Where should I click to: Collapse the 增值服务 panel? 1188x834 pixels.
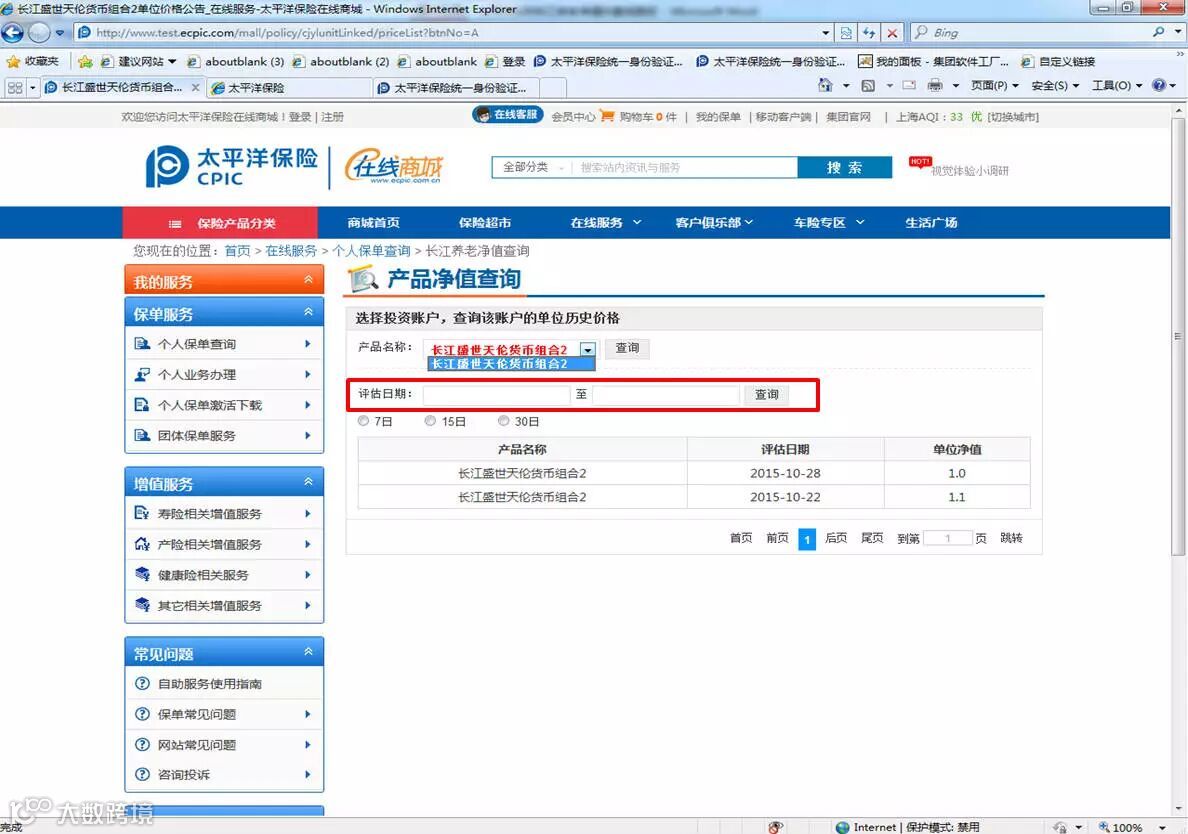coord(308,482)
